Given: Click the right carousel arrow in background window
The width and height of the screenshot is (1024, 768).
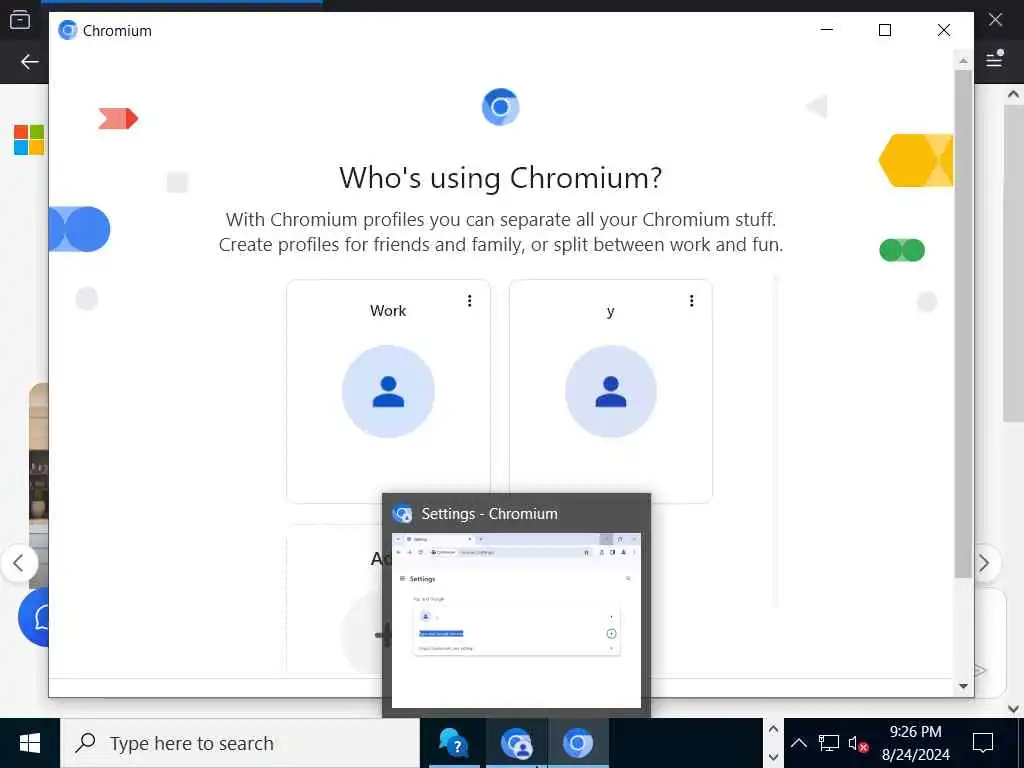Looking at the screenshot, I should pos(984,563).
